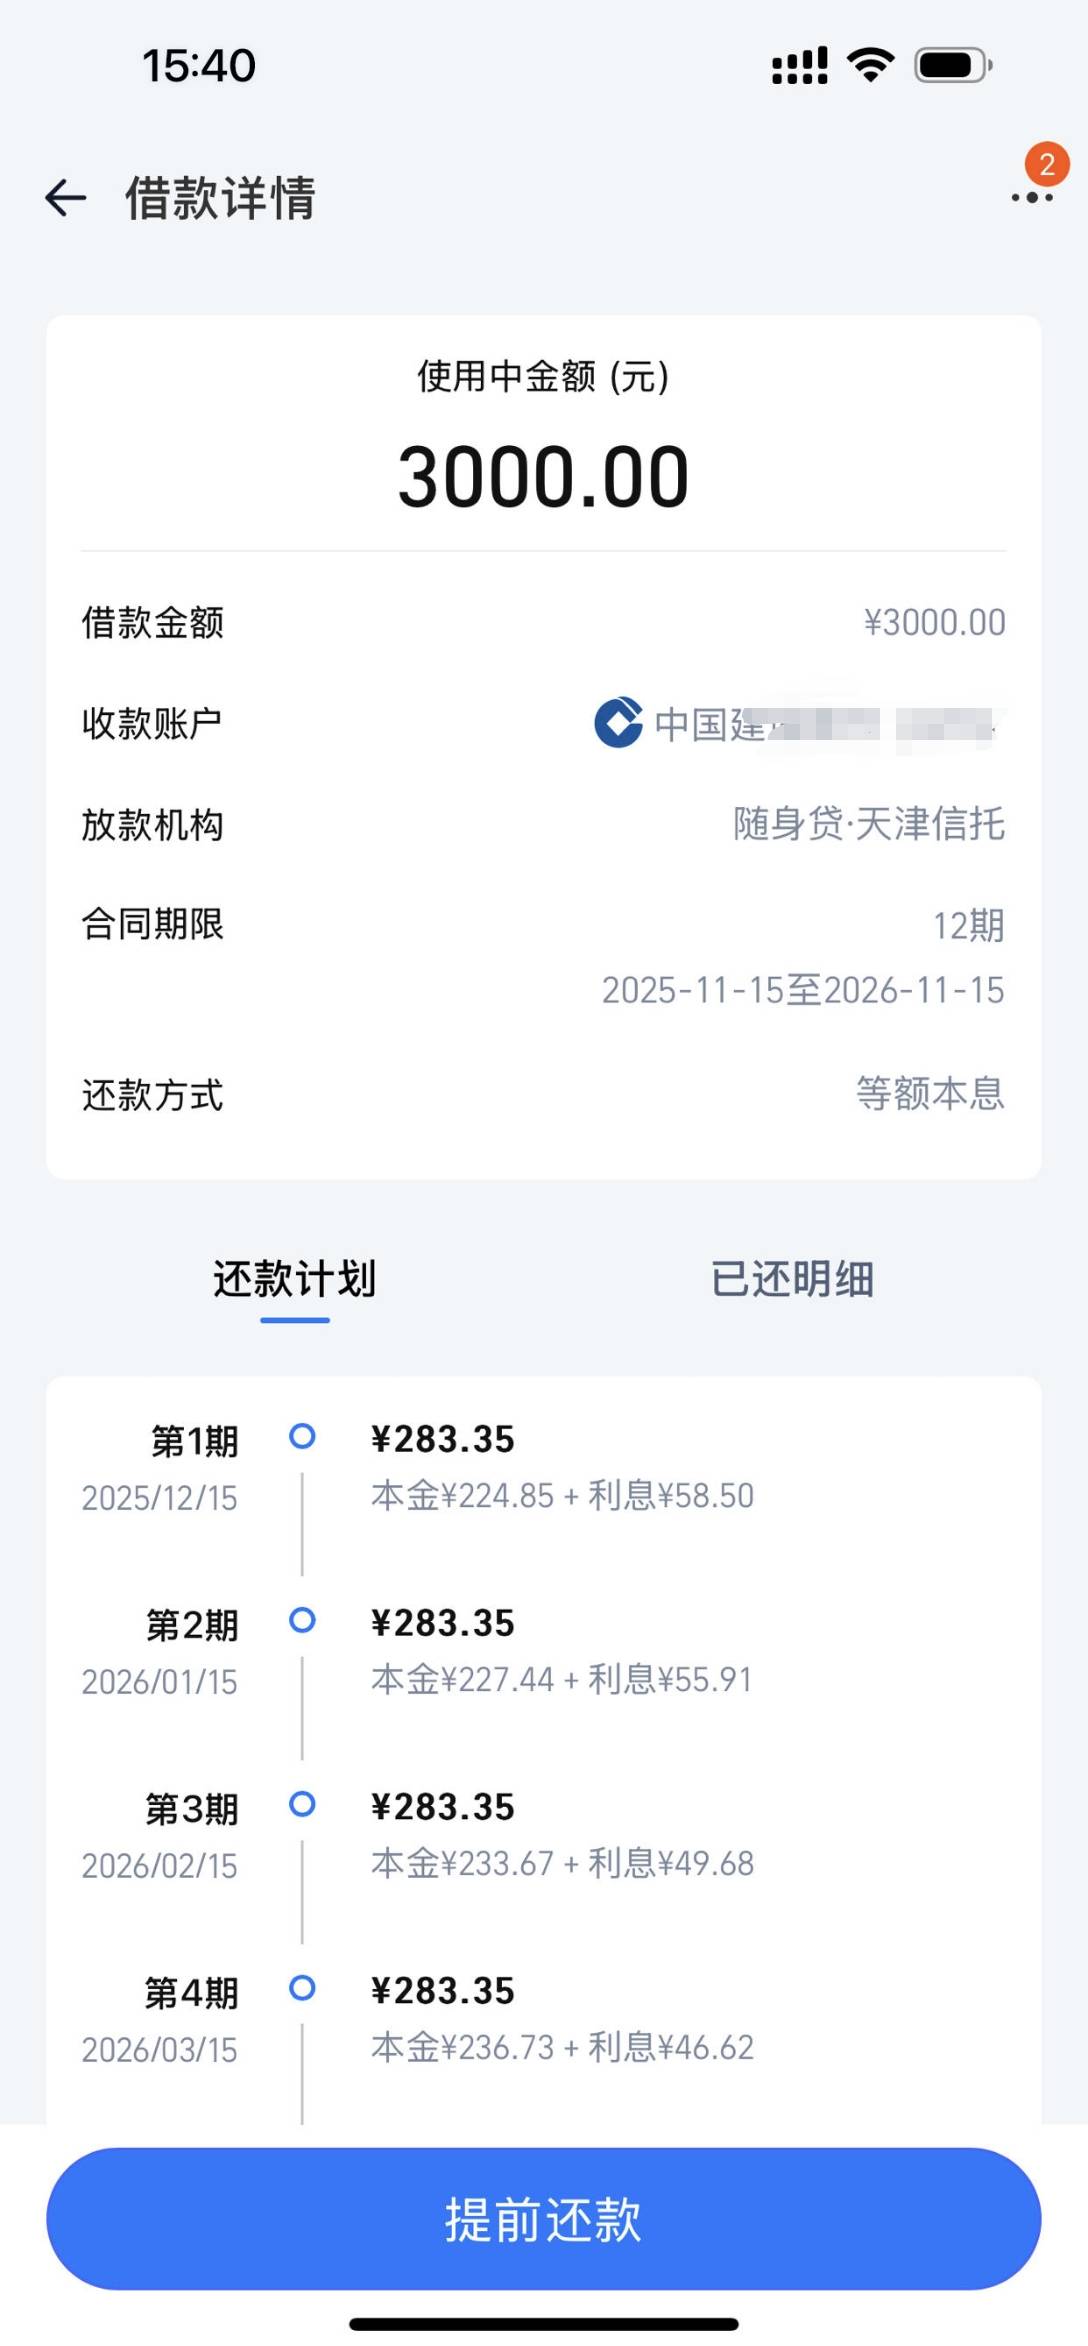Open the three-dot more menu
The image size is (1088, 2346).
1031,198
